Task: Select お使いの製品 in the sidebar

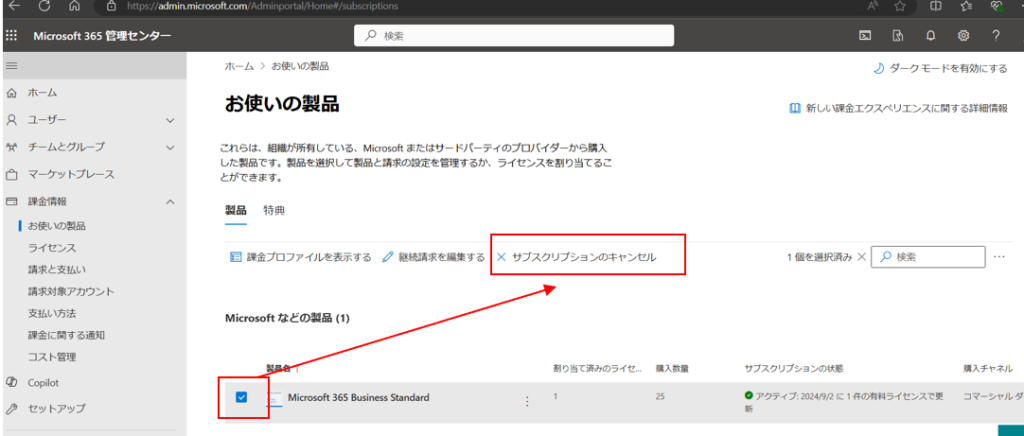Action: coord(57,226)
